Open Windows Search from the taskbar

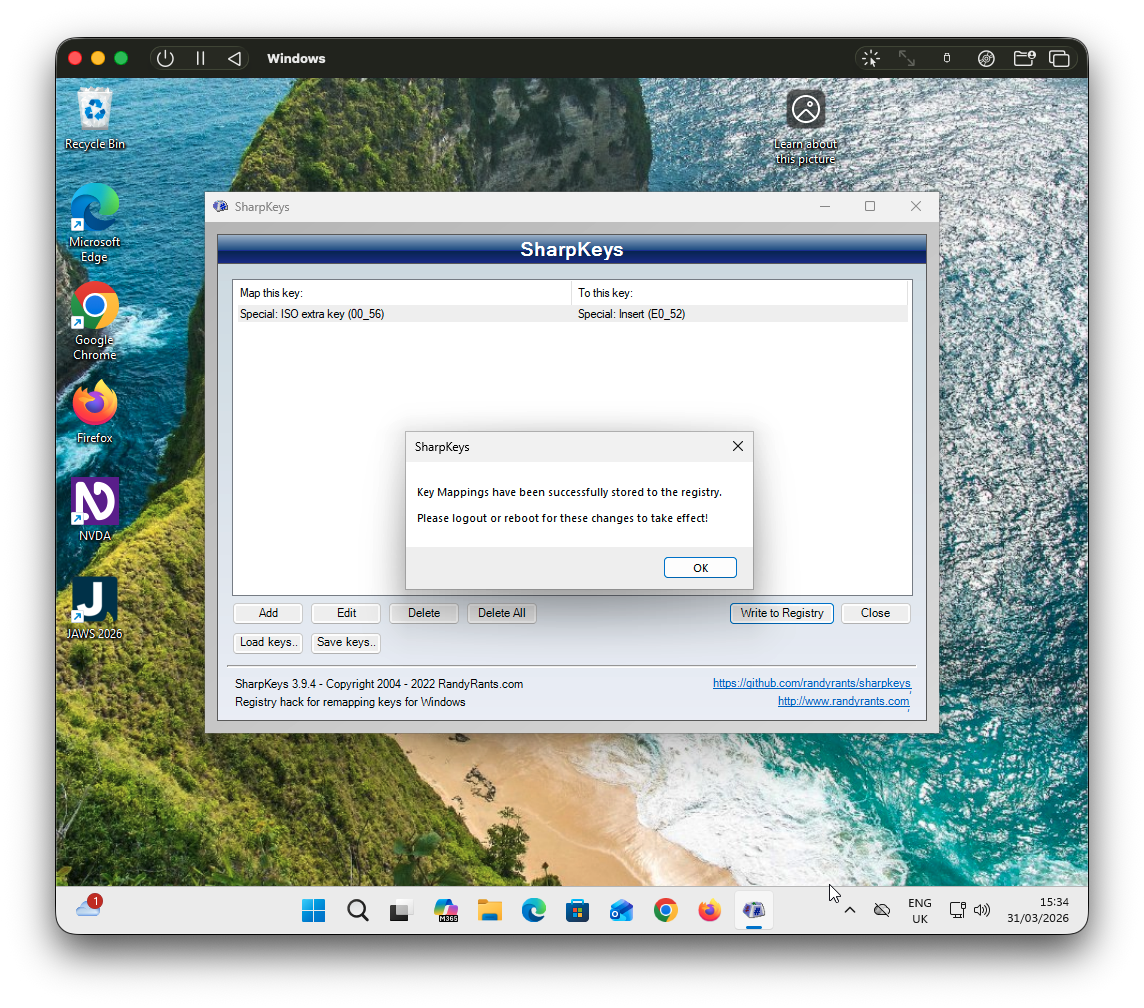(357, 910)
